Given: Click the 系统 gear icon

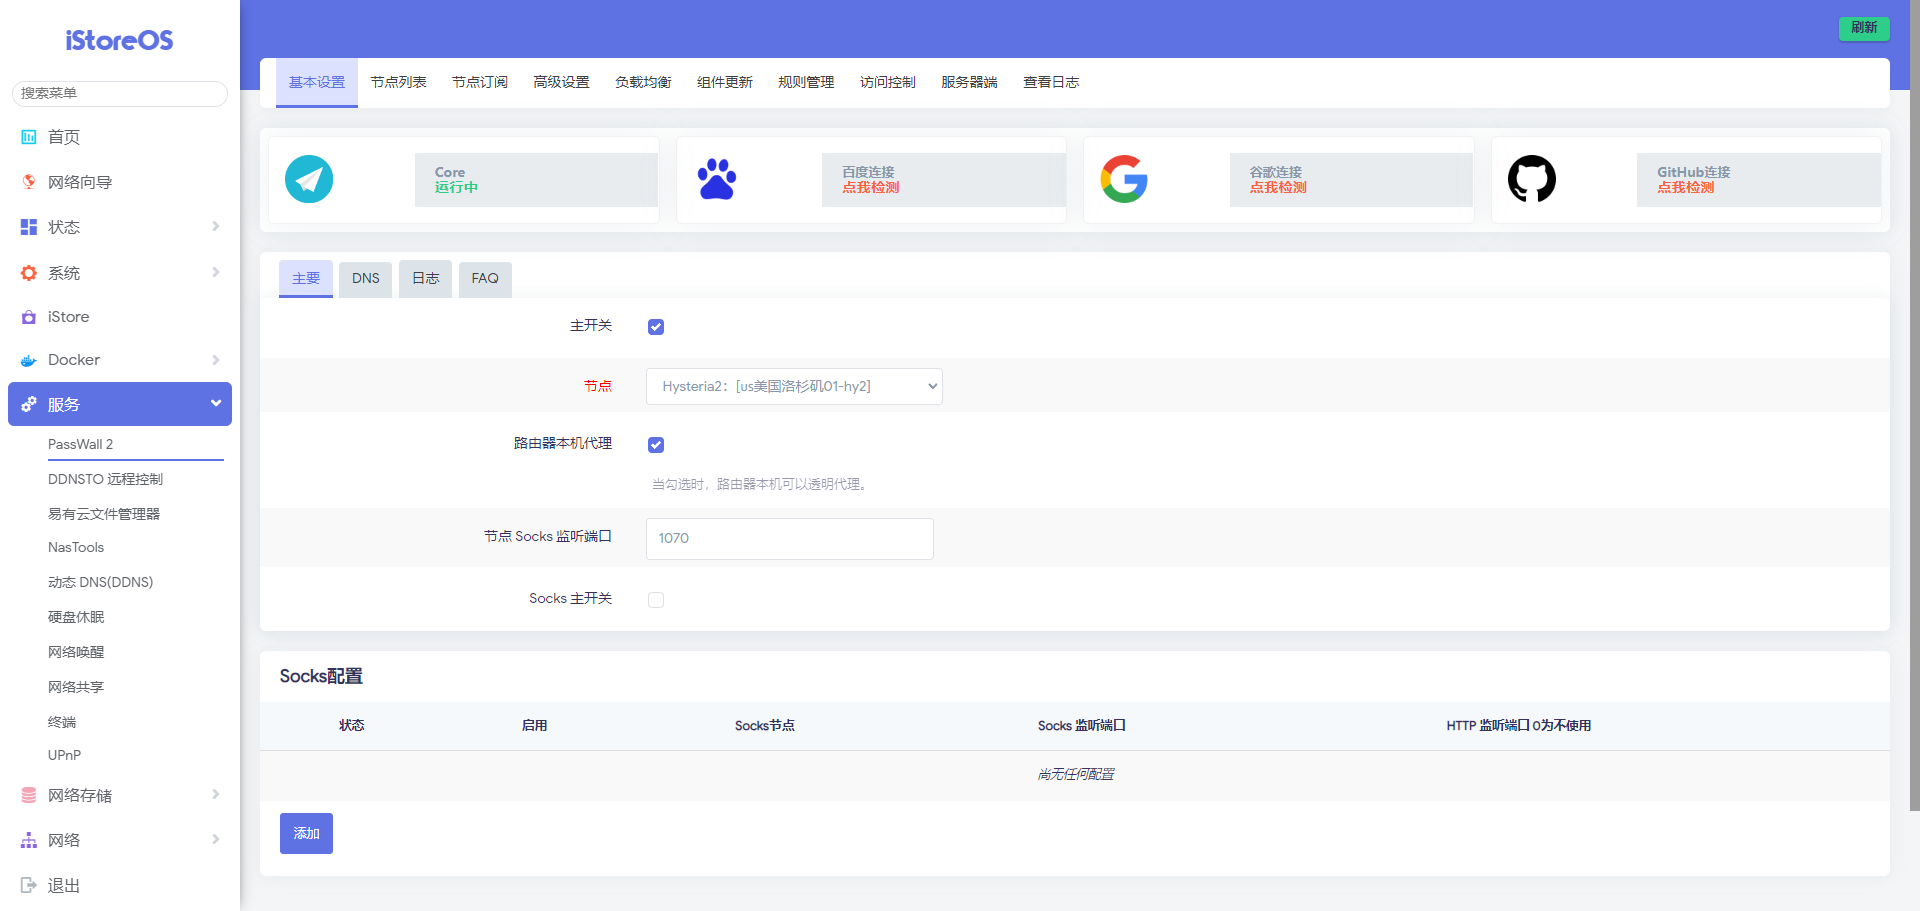Looking at the screenshot, I should pyautogui.click(x=29, y=273).
